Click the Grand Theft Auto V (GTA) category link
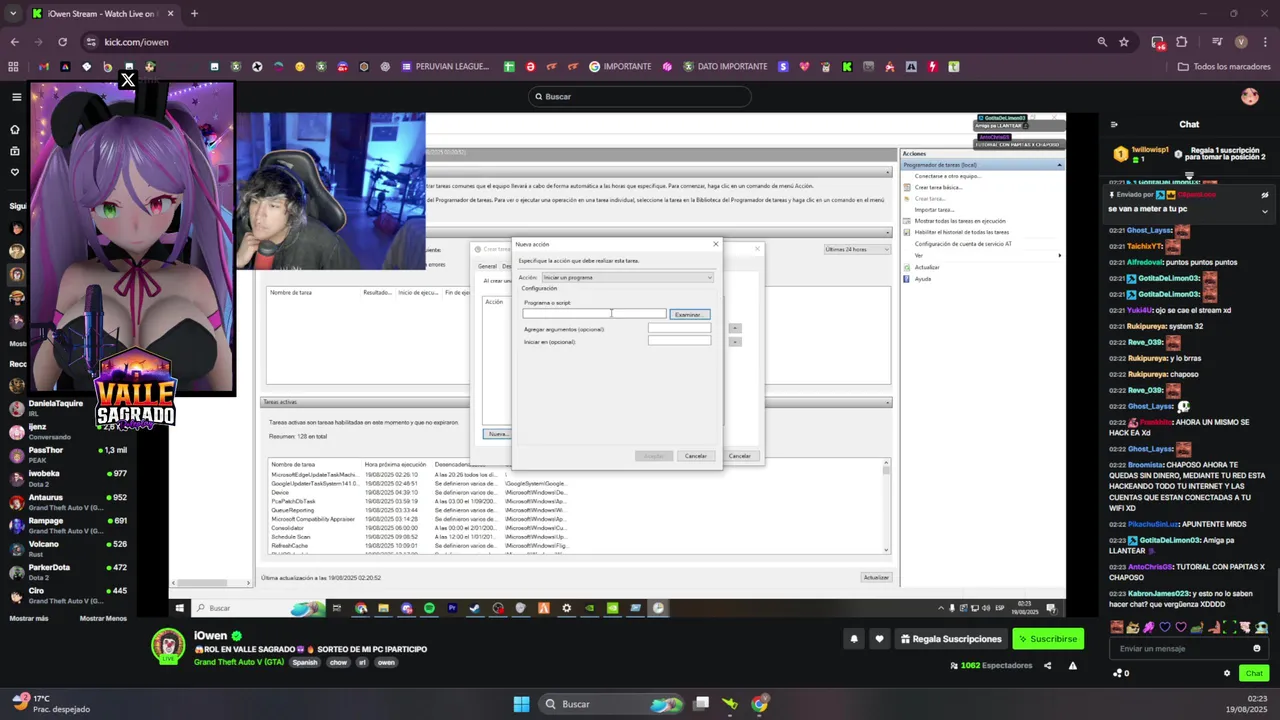Screen dimensions: 1280x720 (239, 662)
